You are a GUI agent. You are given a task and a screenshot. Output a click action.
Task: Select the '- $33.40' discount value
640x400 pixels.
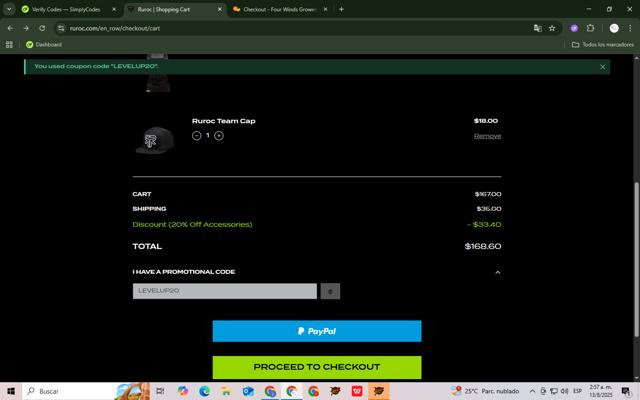tap(484, 224)
